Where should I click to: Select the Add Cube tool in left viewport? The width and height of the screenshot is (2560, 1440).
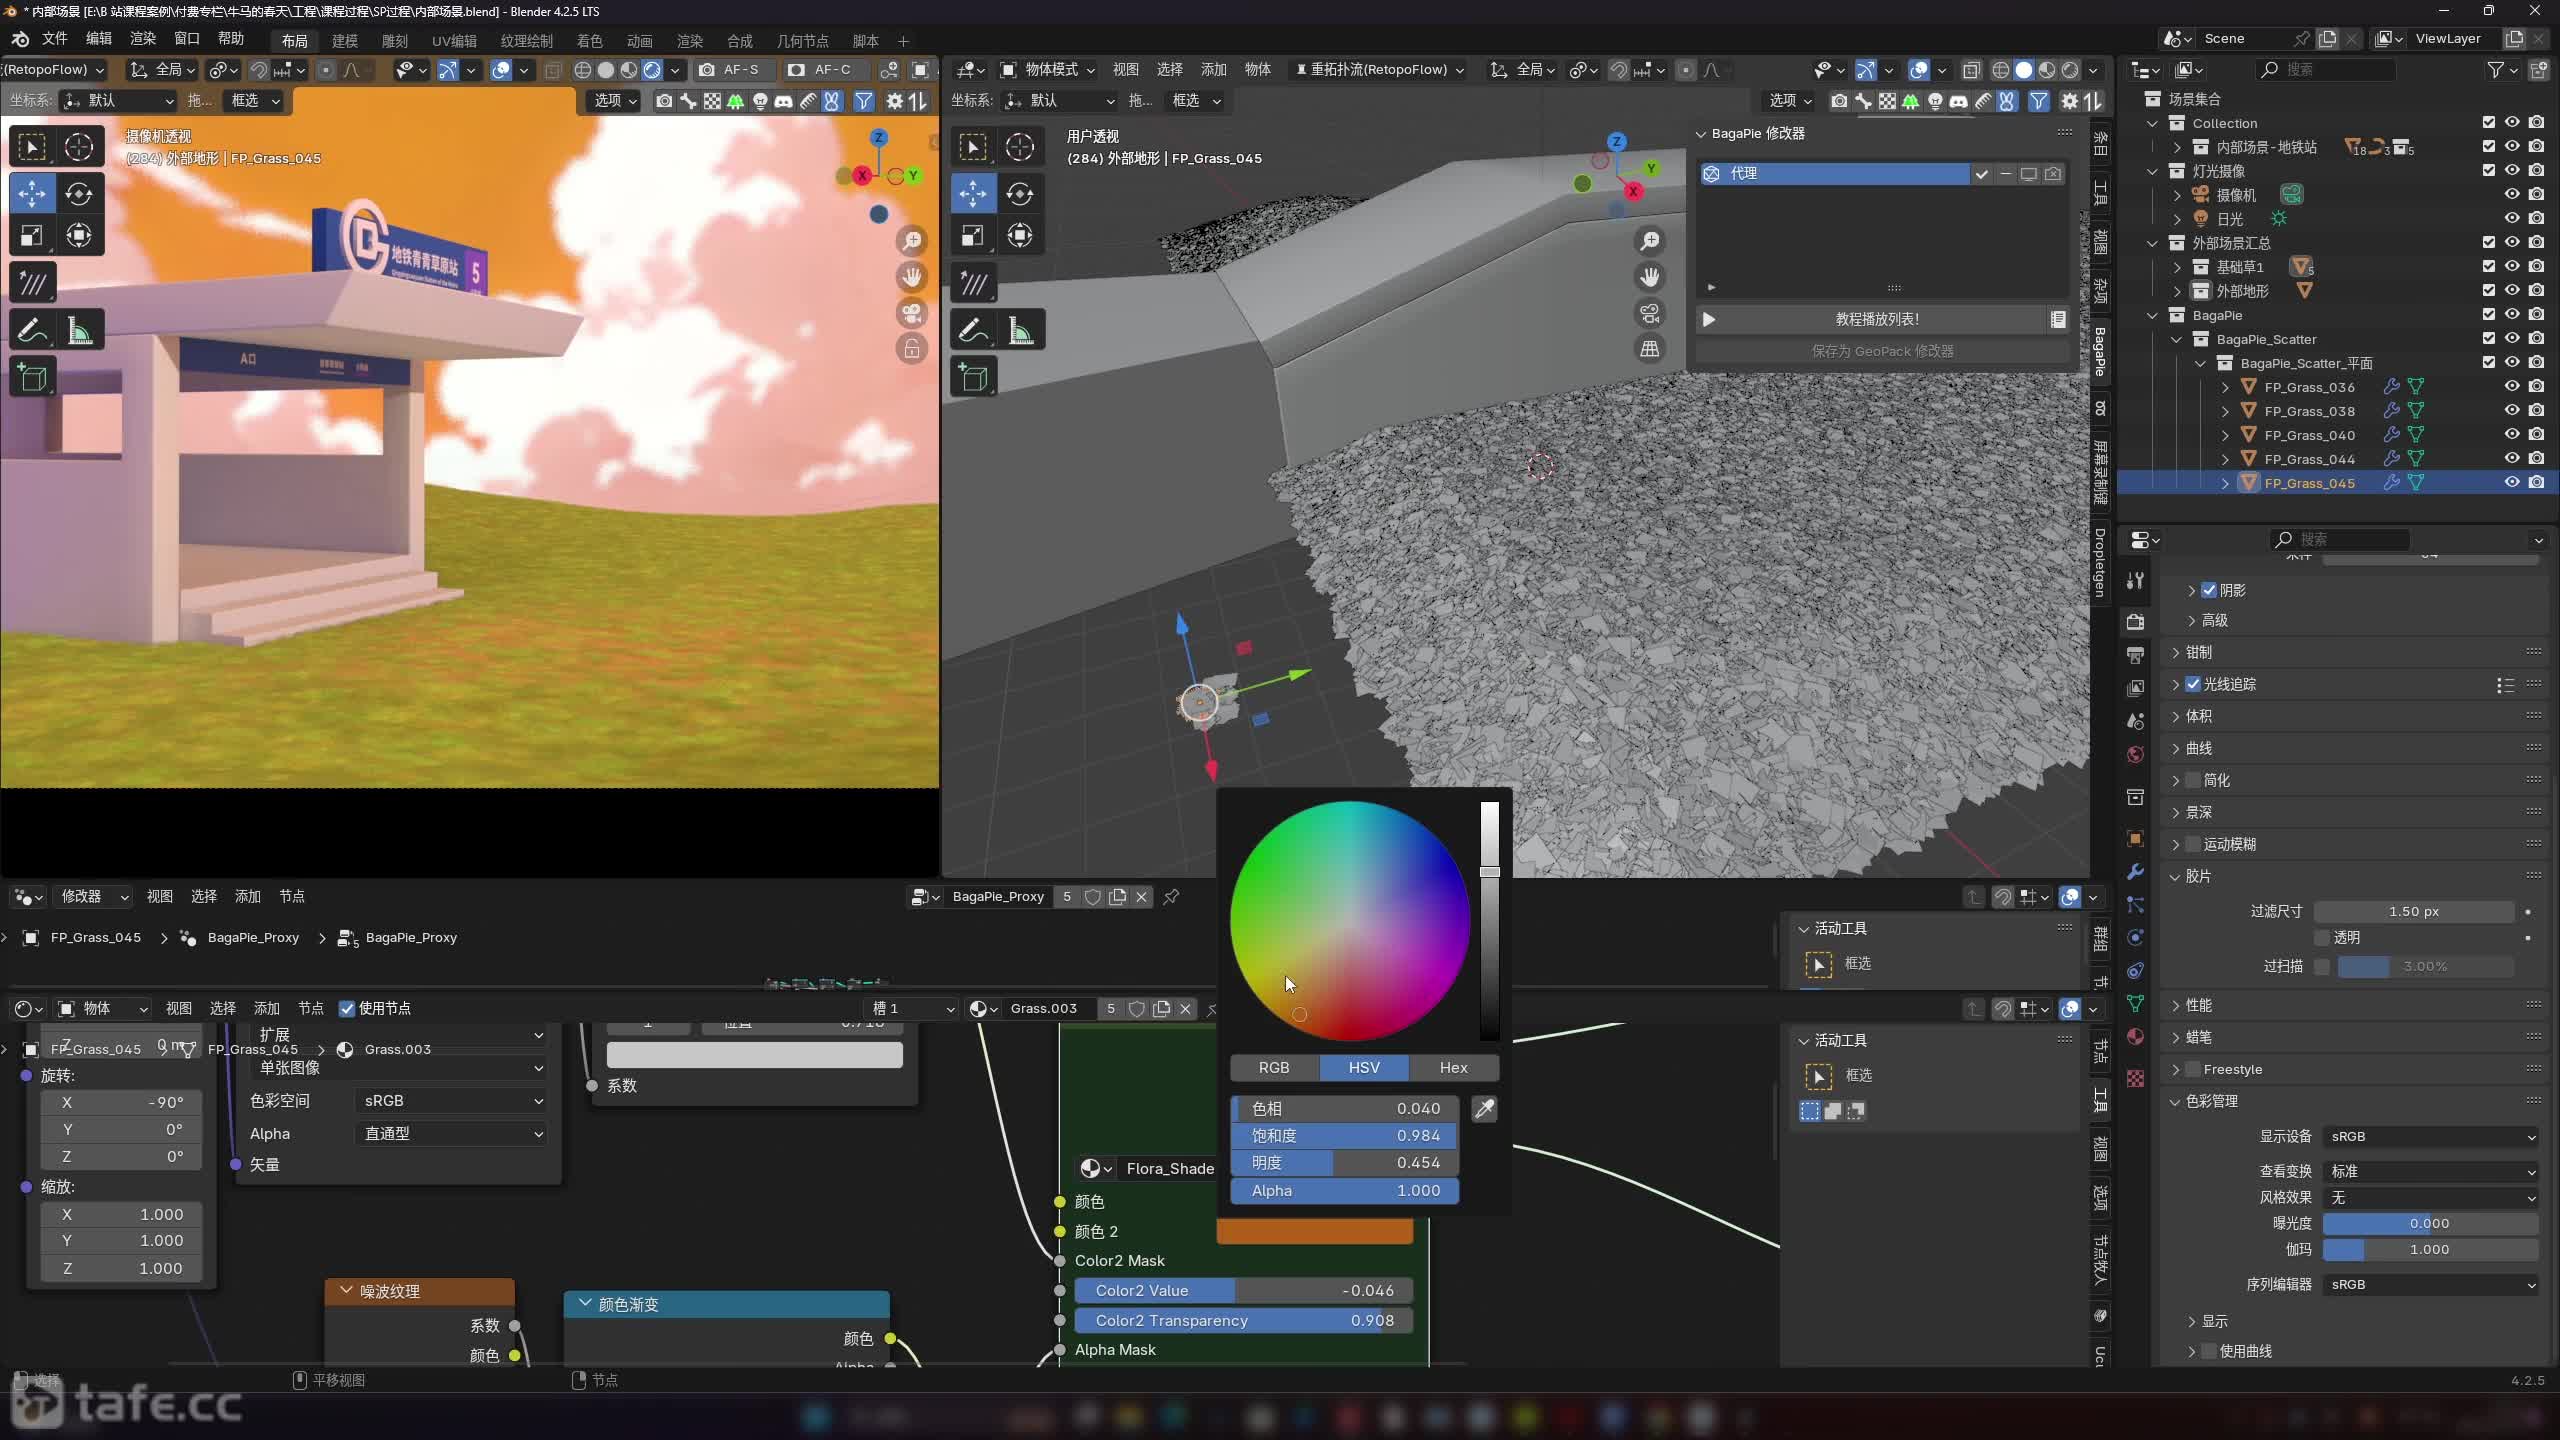point(32,378)
